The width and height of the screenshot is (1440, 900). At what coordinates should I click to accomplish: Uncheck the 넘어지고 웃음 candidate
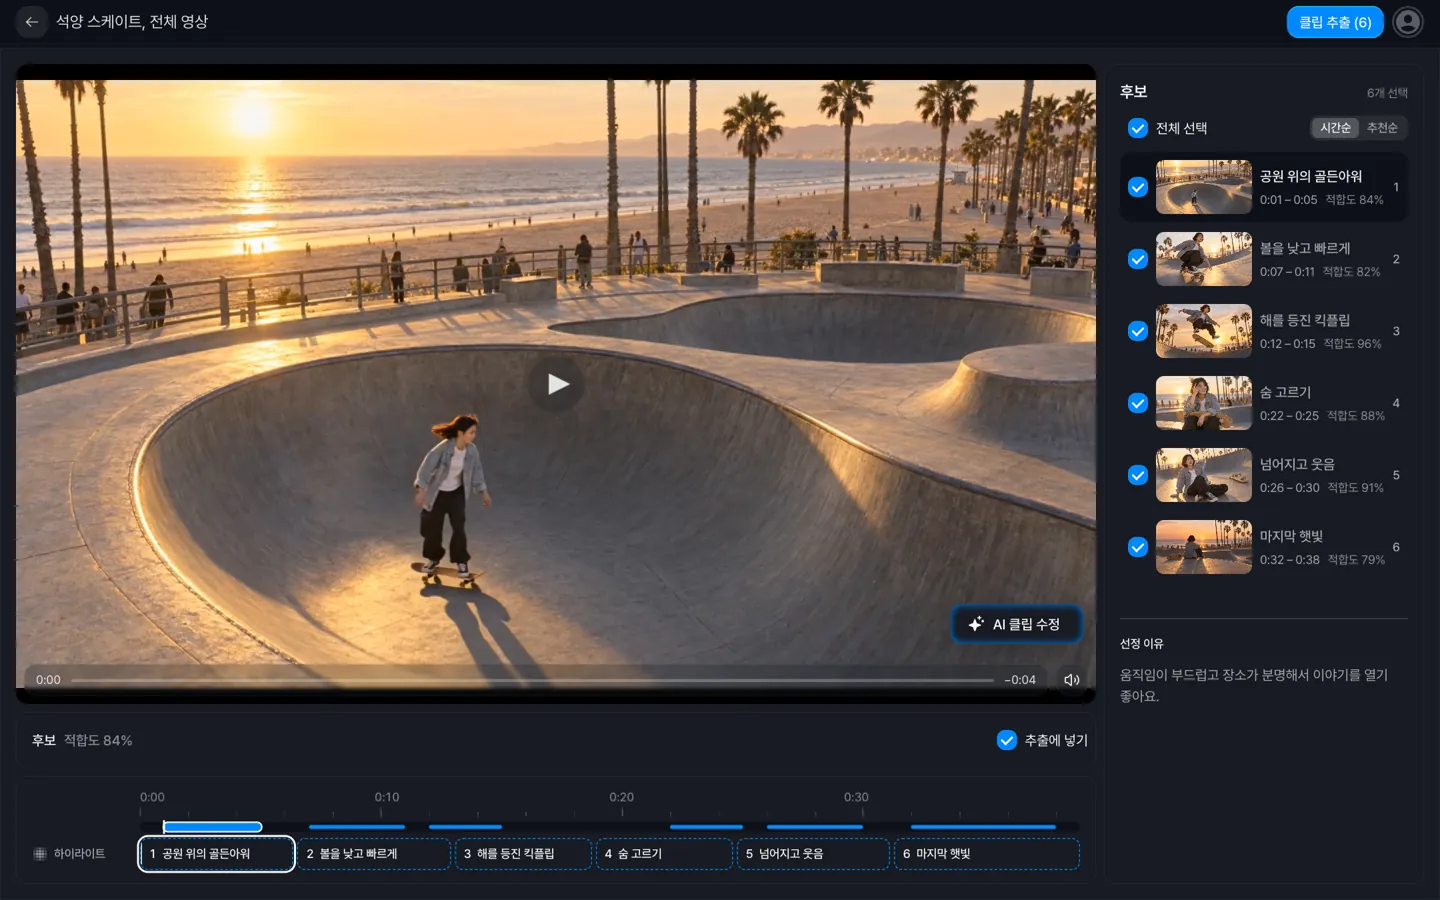pos(1138,475)
